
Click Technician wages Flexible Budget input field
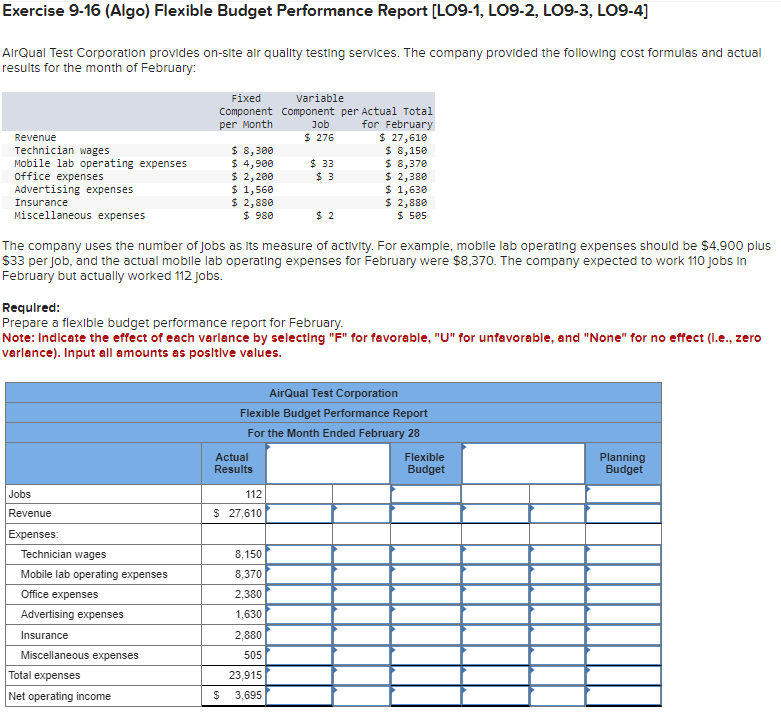click(426, 554)
